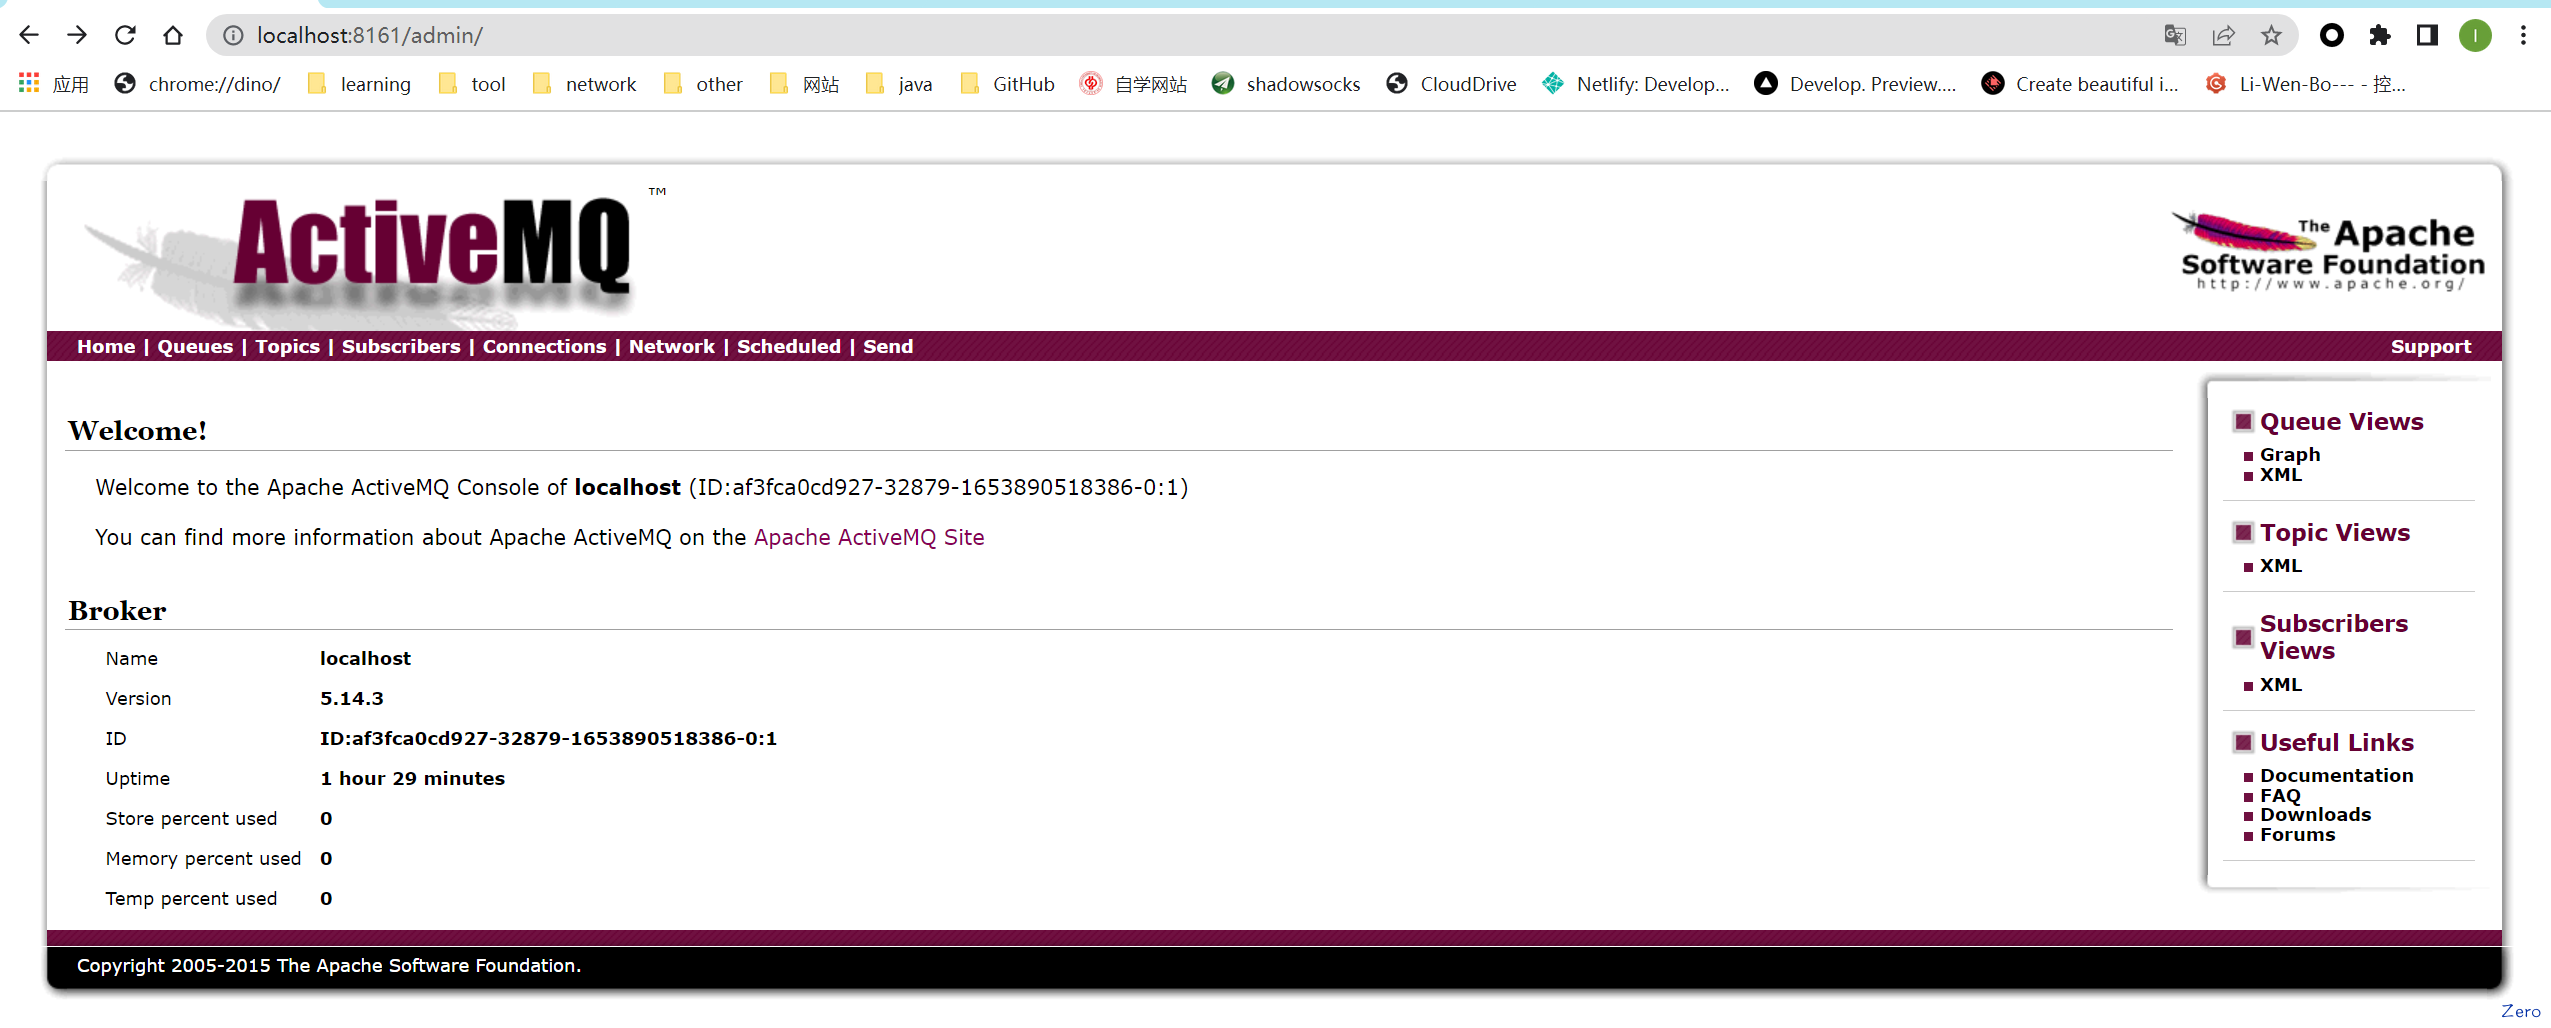Open the shadowsocks bookmark

point(1285,84)
